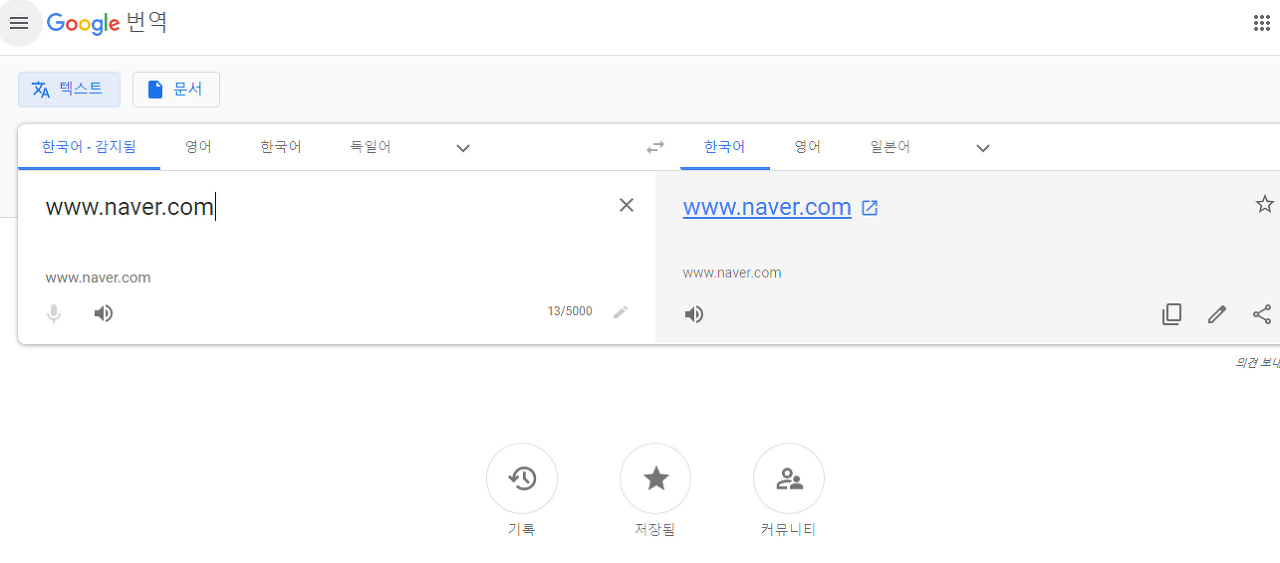Select the 텍스트 (Text) mode button
Viewport: 1280px width, 563px height.
click(x=69, y=89)
